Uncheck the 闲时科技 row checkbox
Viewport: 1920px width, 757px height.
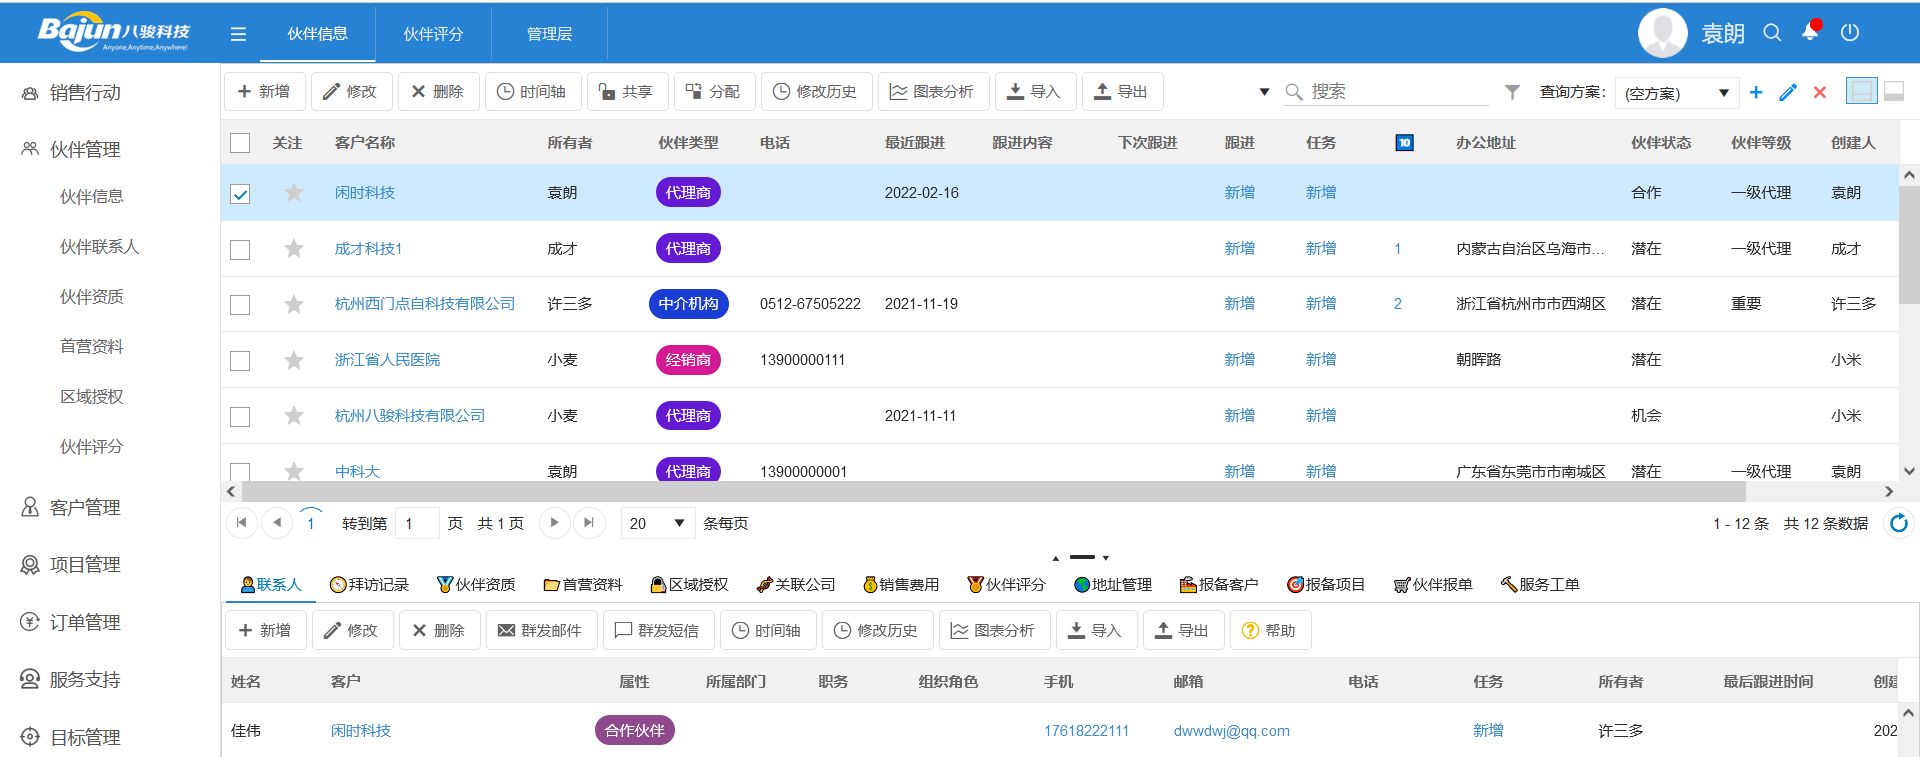[240, 194]
